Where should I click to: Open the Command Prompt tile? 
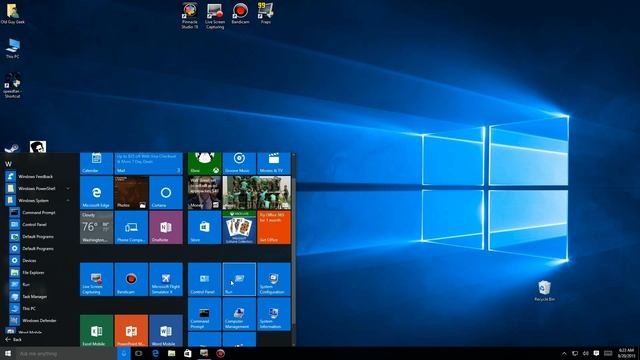point(204,314)
